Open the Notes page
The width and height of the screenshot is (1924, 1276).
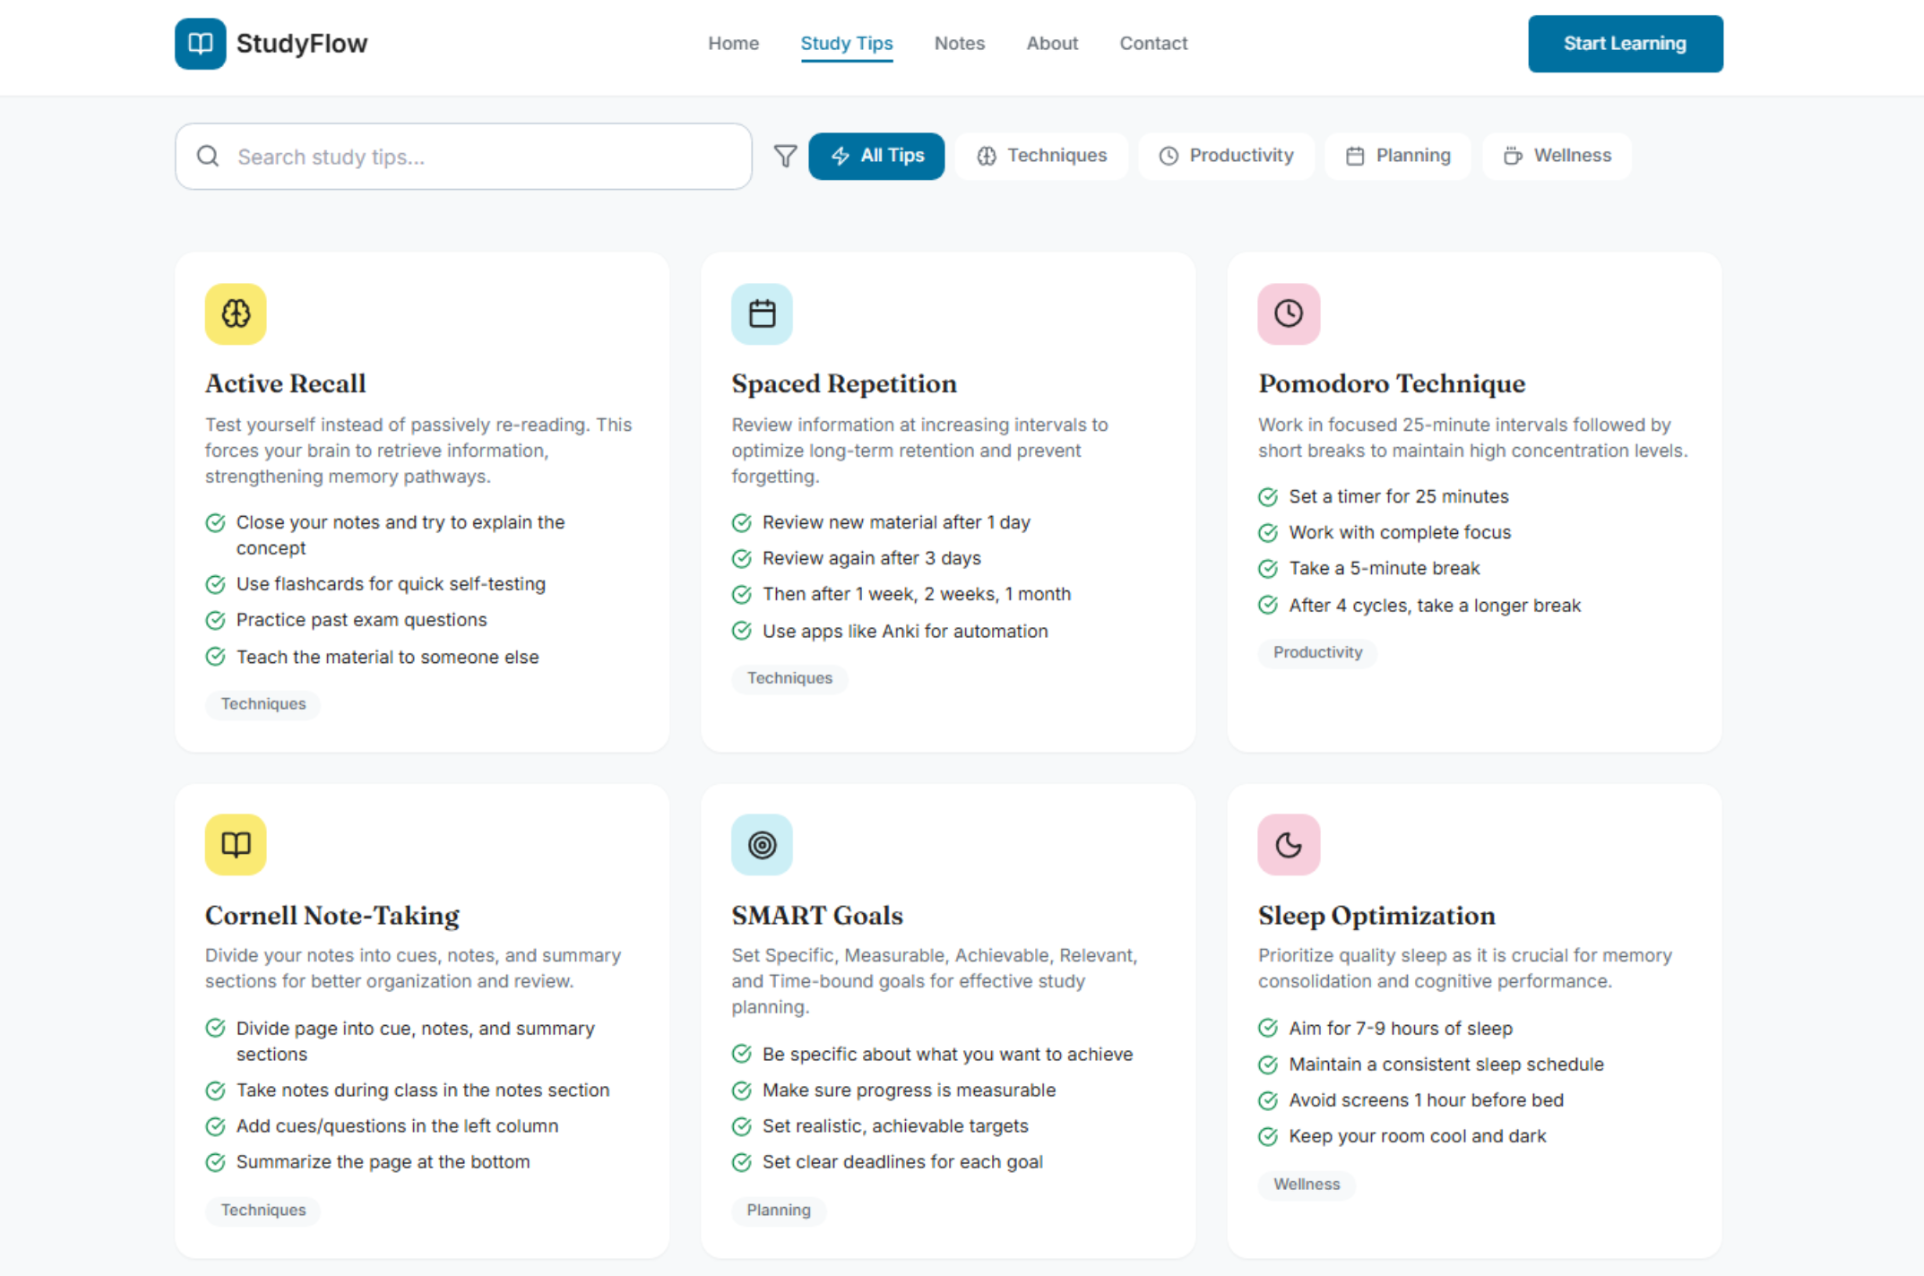coord(959,43)
